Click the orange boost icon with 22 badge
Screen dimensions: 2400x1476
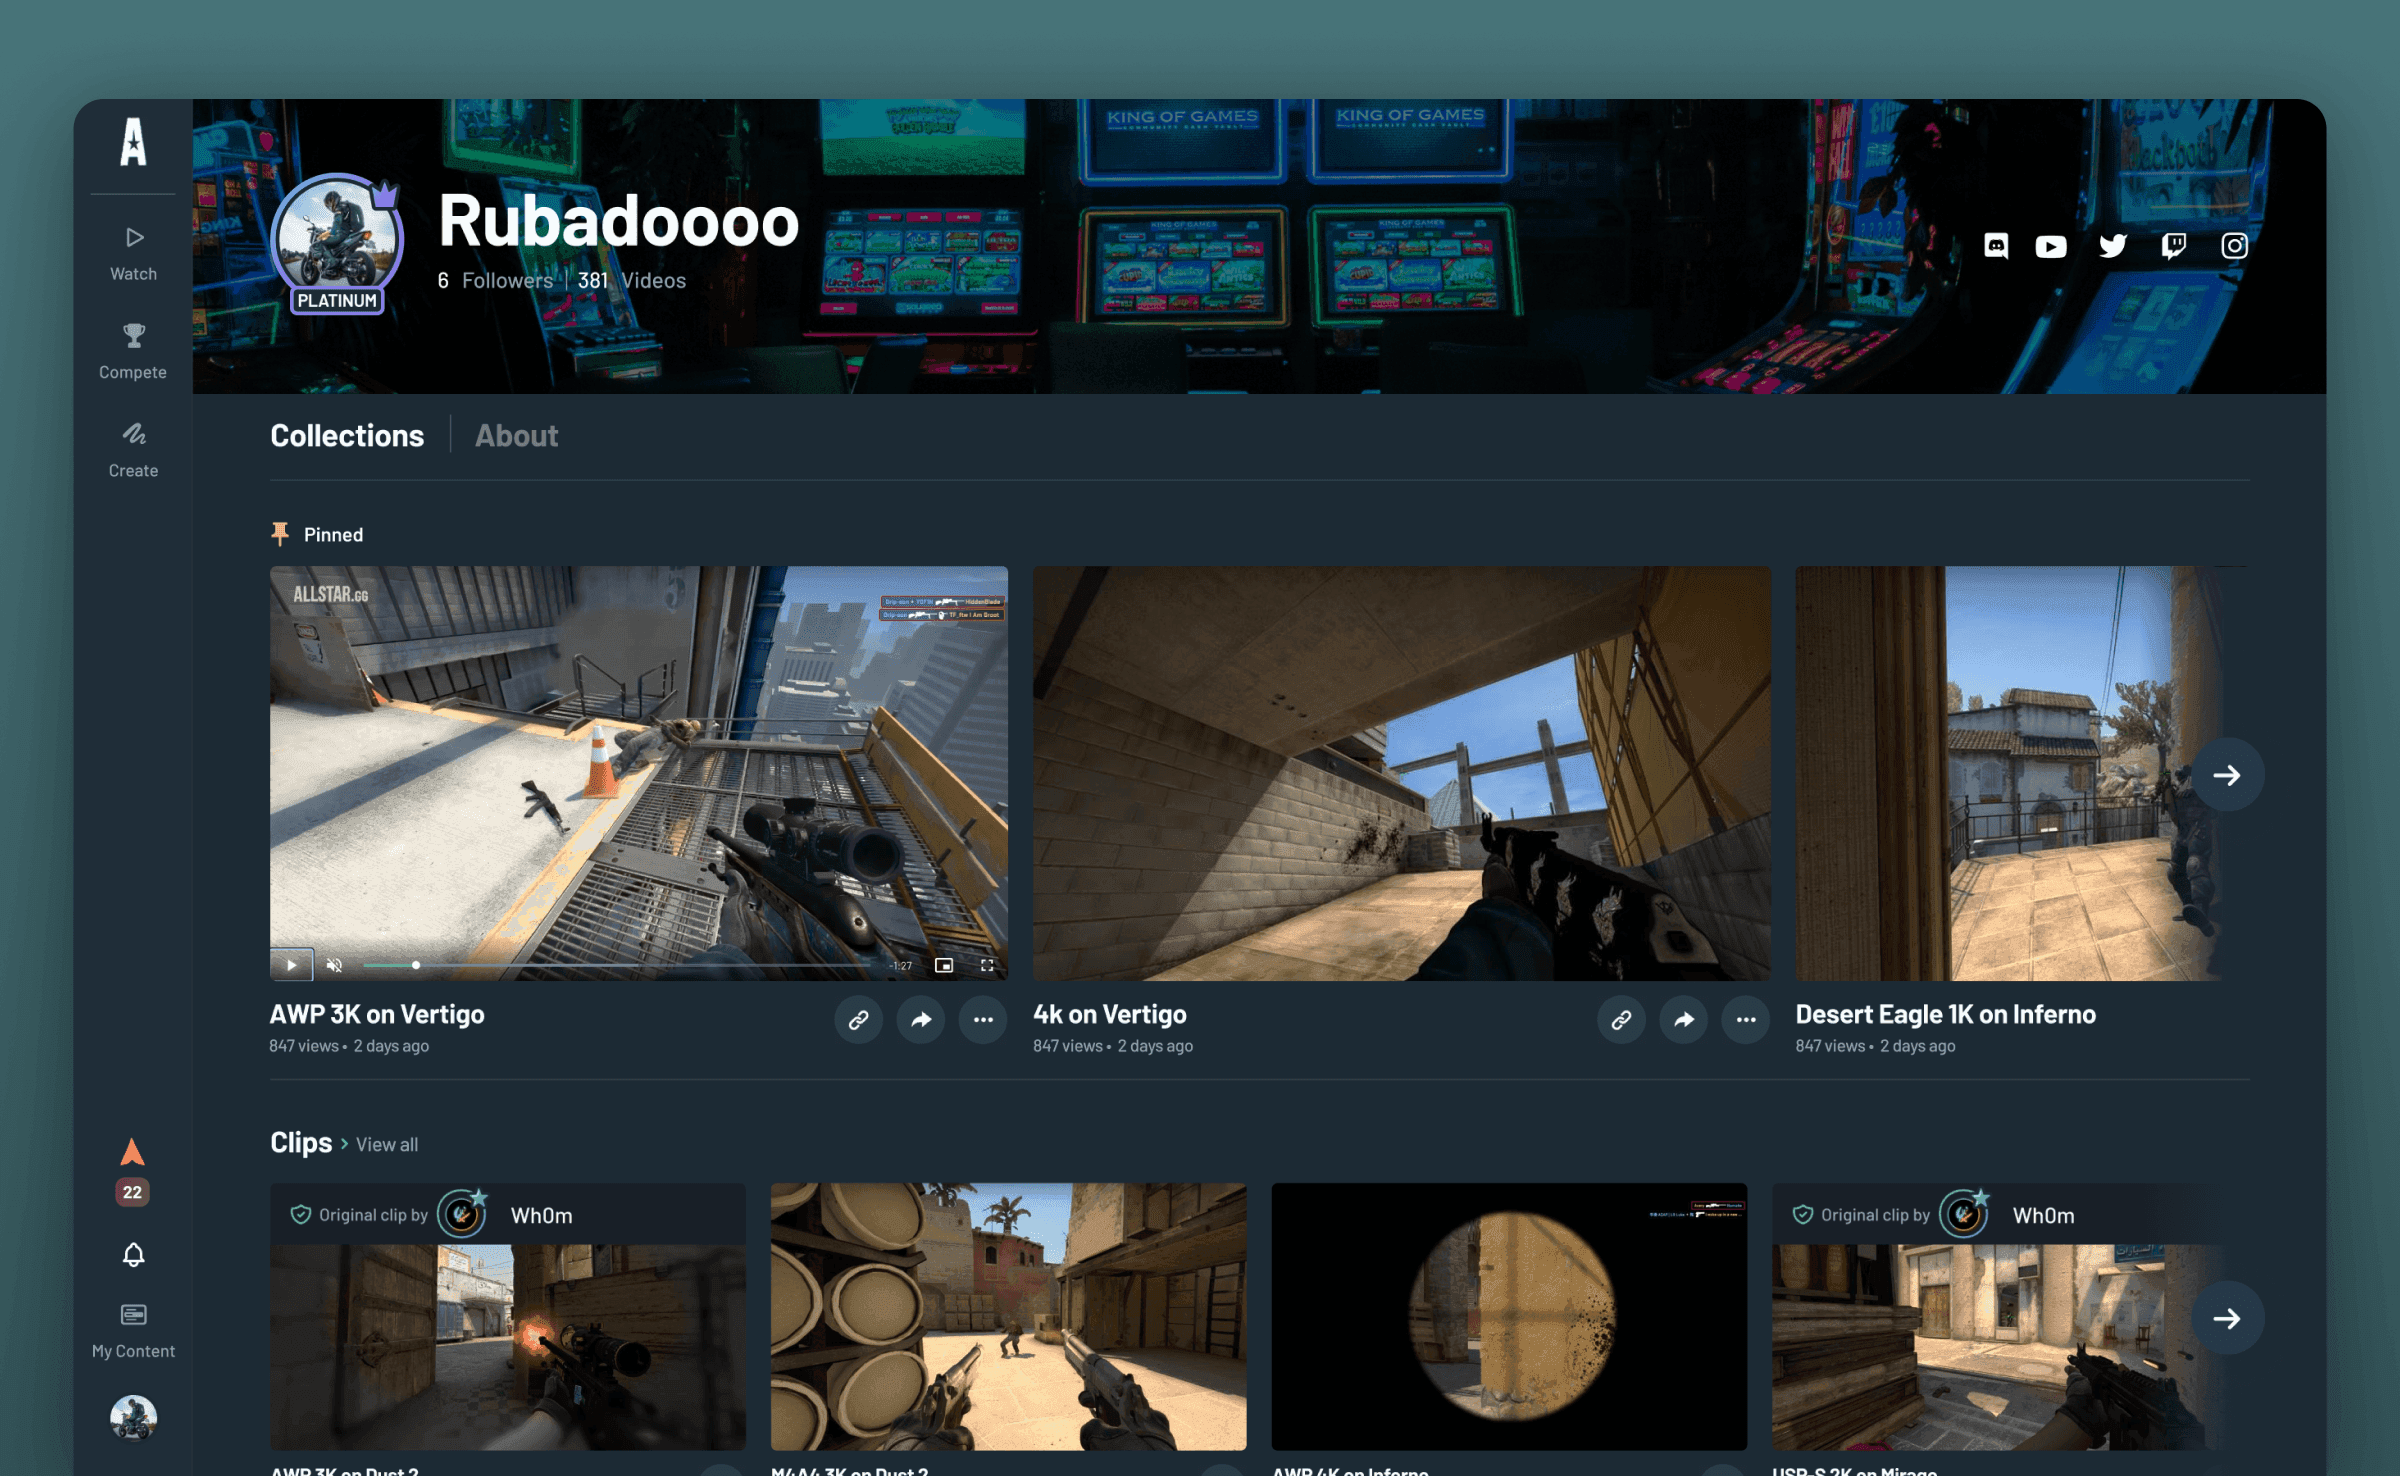(x=132, y=1171)
